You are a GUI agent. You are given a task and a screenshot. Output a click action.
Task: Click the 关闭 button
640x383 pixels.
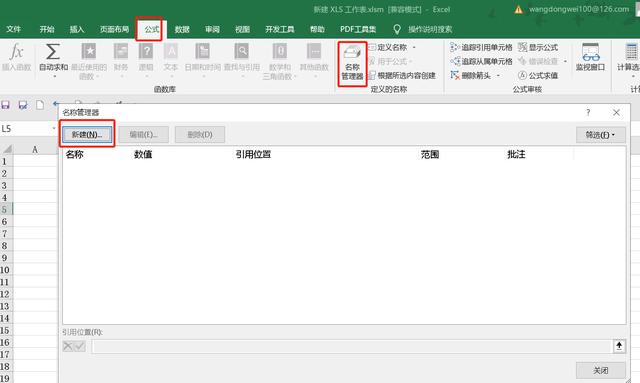click(x=600, y=370)
